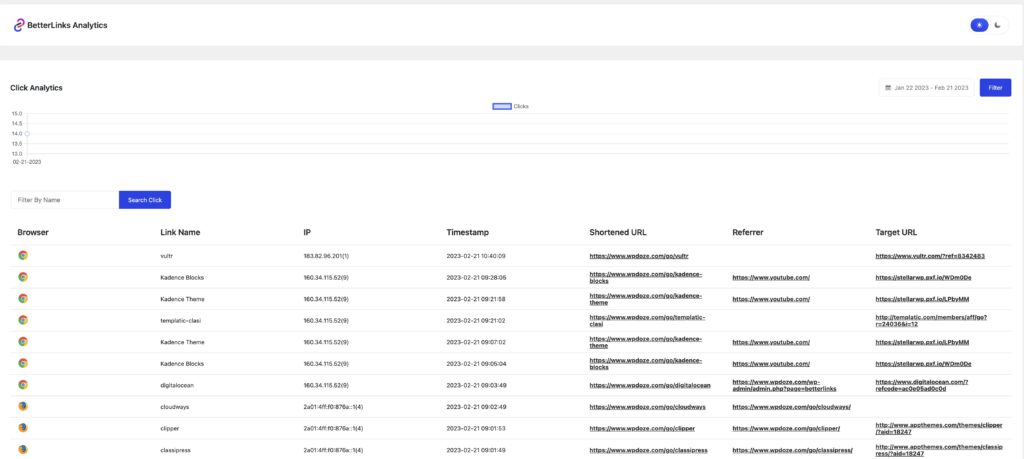Open shortened URL wpdoze.com/go/digitalocean
This screenshot has width=1024, height=459.
(650, 385)
